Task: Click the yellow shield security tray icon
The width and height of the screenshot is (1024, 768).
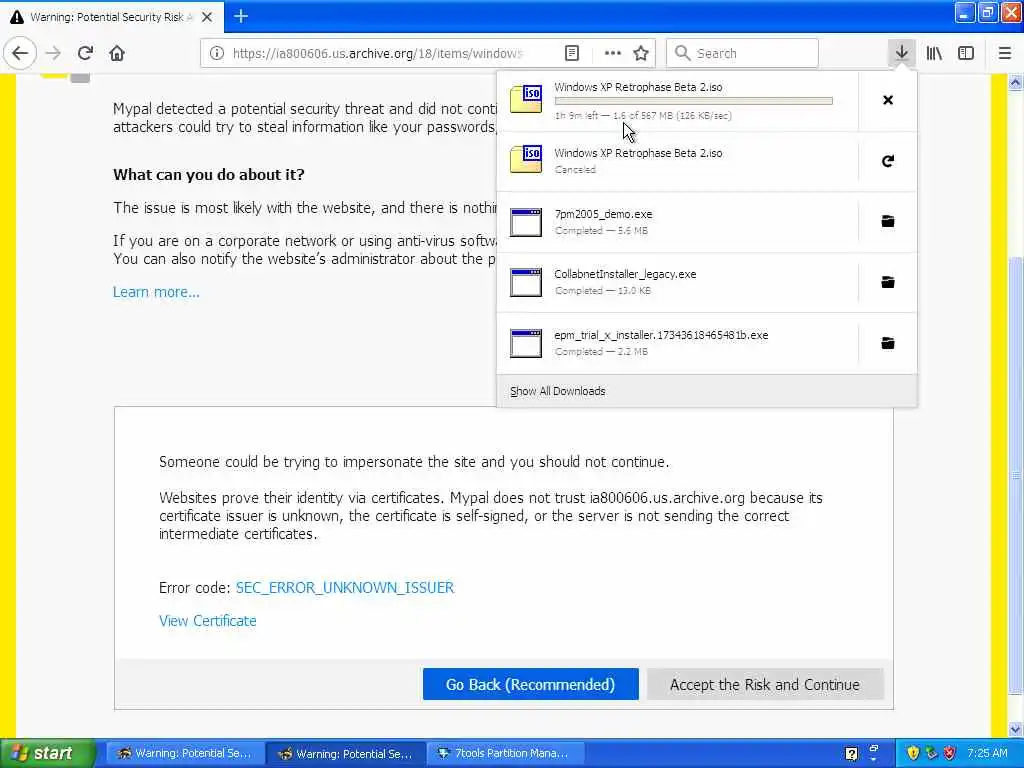Action: pos(913,753)
